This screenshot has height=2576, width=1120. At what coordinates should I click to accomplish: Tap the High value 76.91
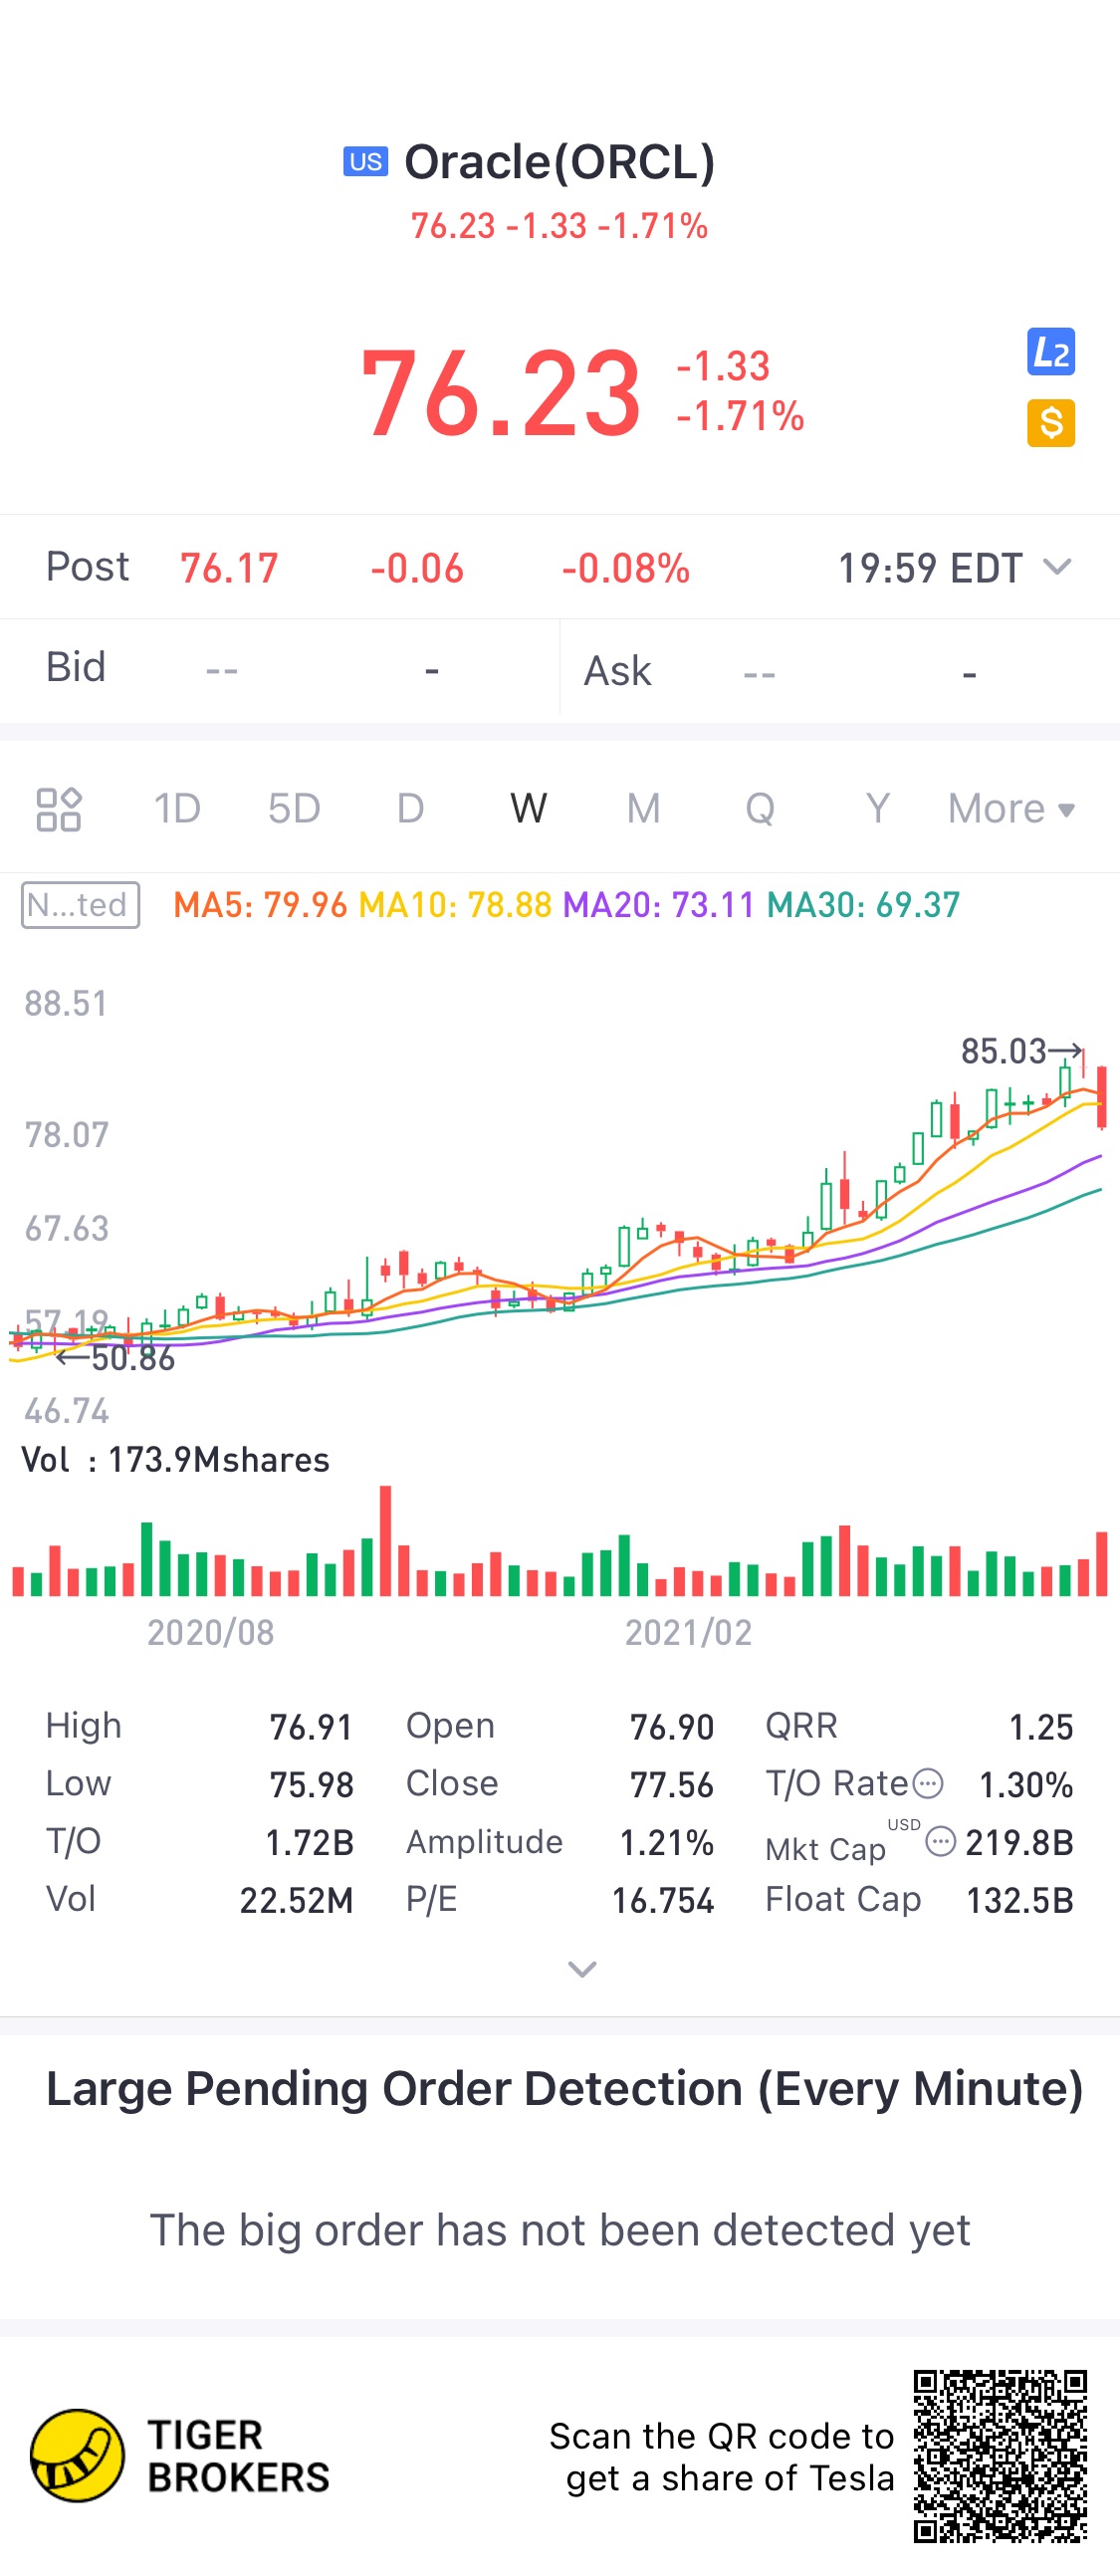311,1727
